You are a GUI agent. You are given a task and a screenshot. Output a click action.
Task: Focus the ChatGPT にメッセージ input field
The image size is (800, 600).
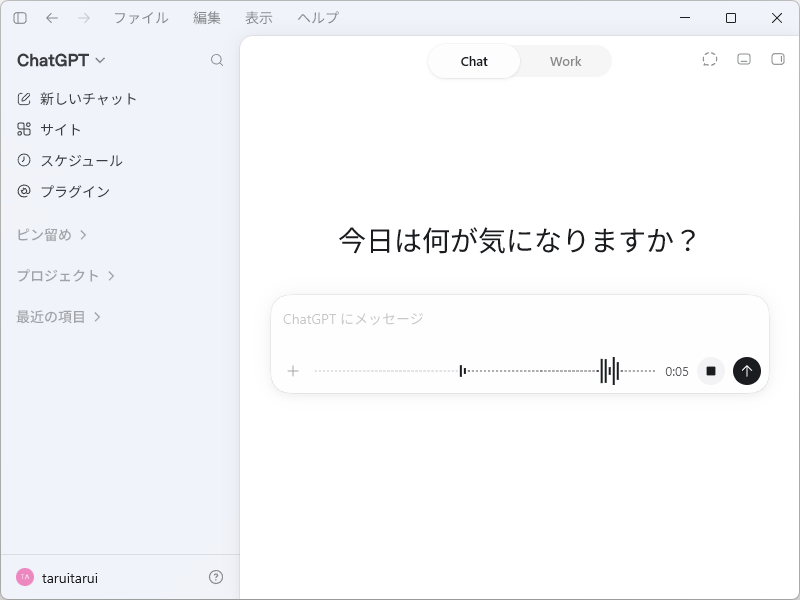click(519, 319)
